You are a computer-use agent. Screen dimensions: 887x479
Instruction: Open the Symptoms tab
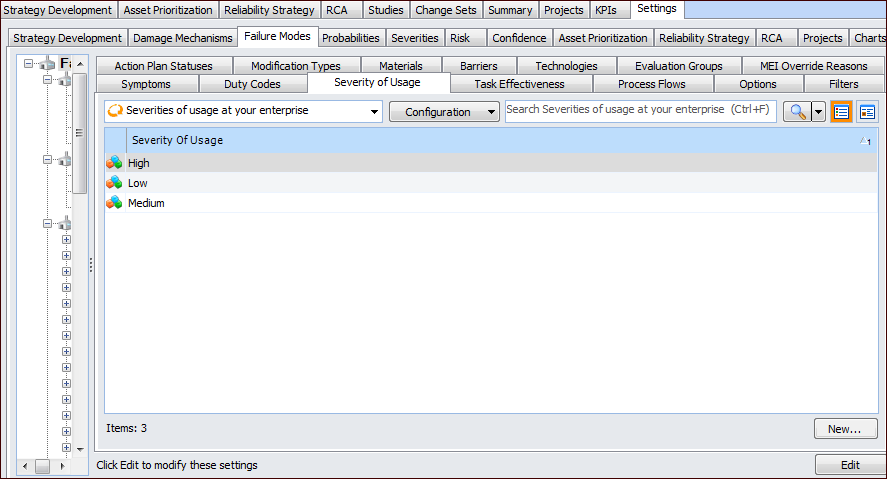tap(146, 84)
